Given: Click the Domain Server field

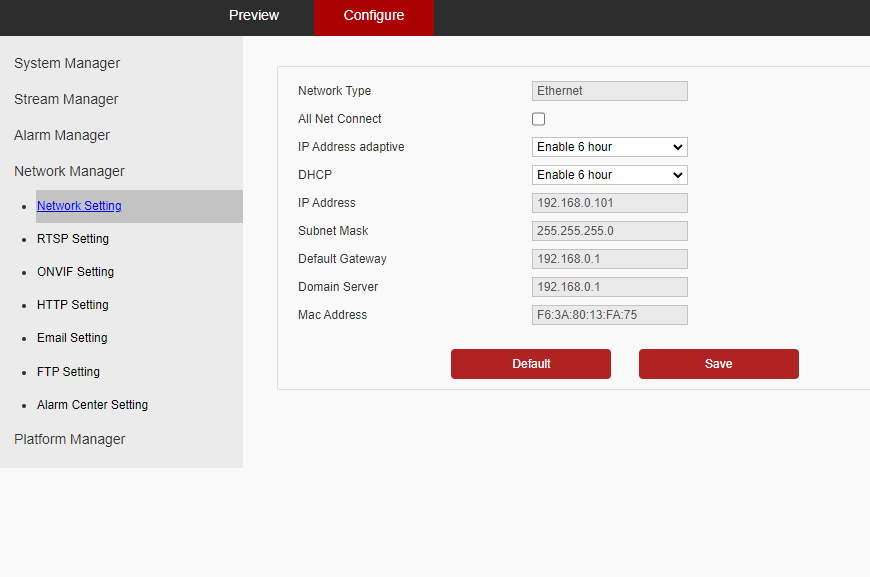Looking at the screenshot, I should click(x=610, y=287).
